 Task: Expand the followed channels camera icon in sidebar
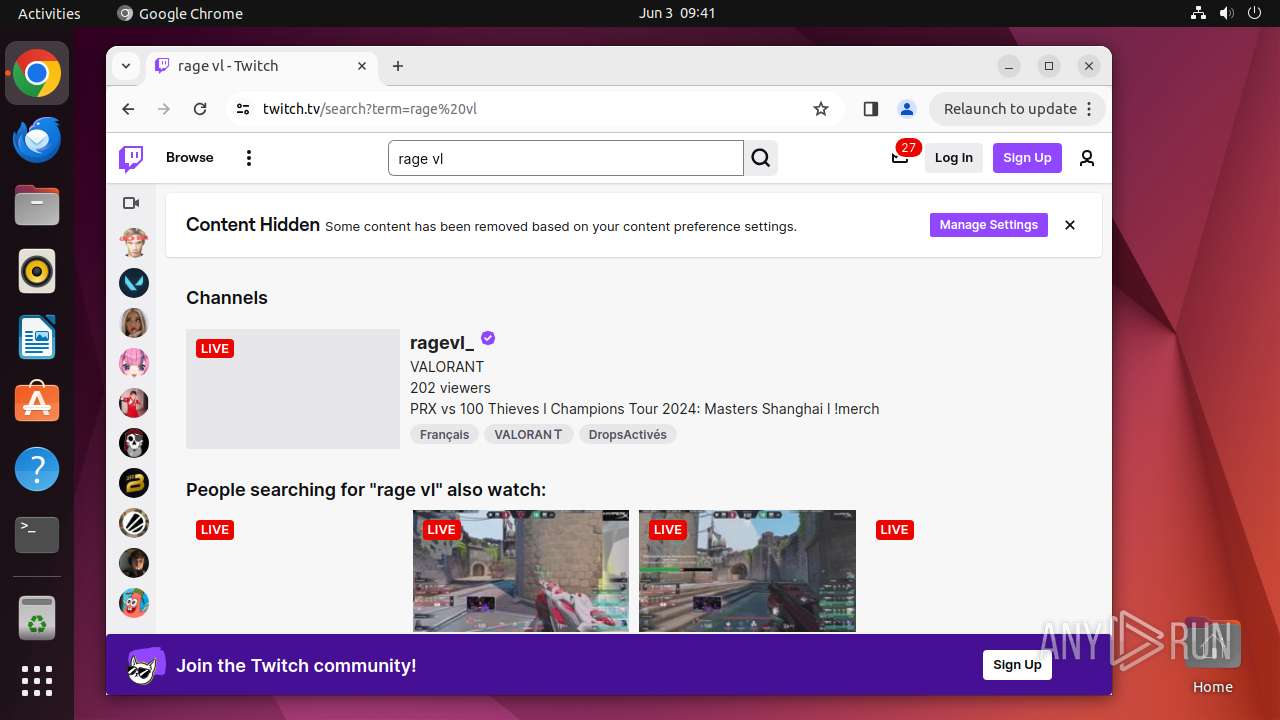[x=131, y=203]
